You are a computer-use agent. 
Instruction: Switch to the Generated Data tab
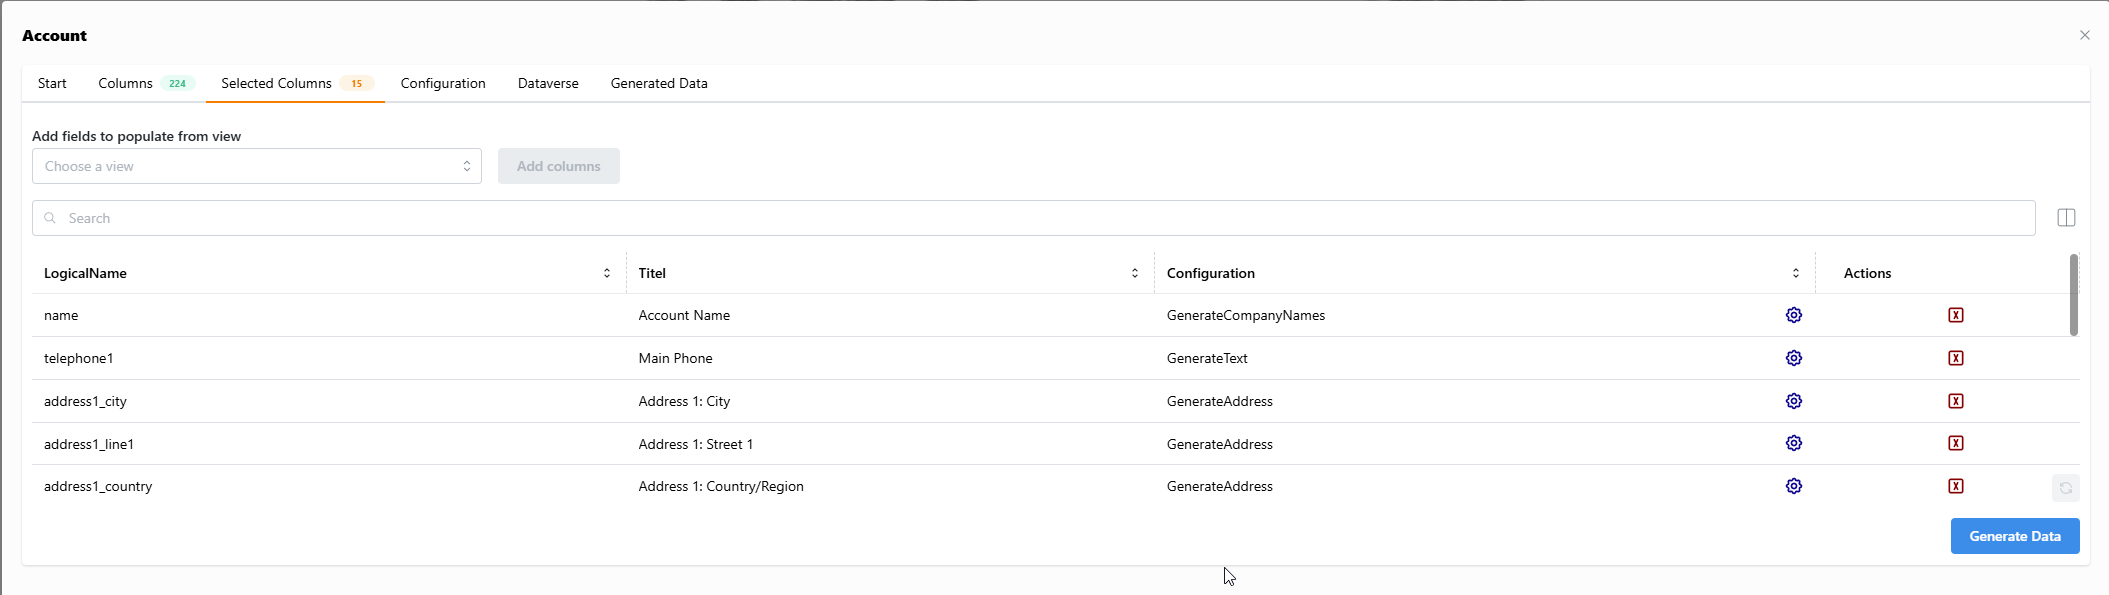[659, 83]
